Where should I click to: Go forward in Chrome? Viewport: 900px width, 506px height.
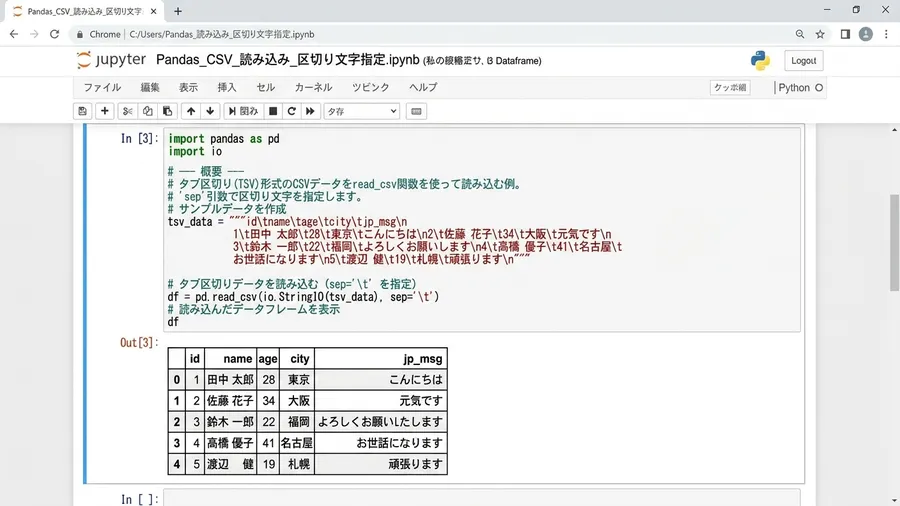point(34,34)
